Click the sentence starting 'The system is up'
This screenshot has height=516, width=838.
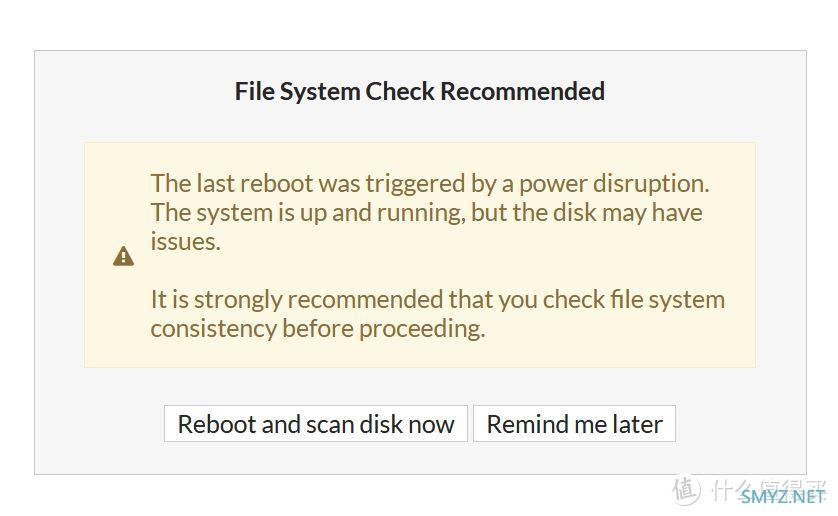[426, 213]
